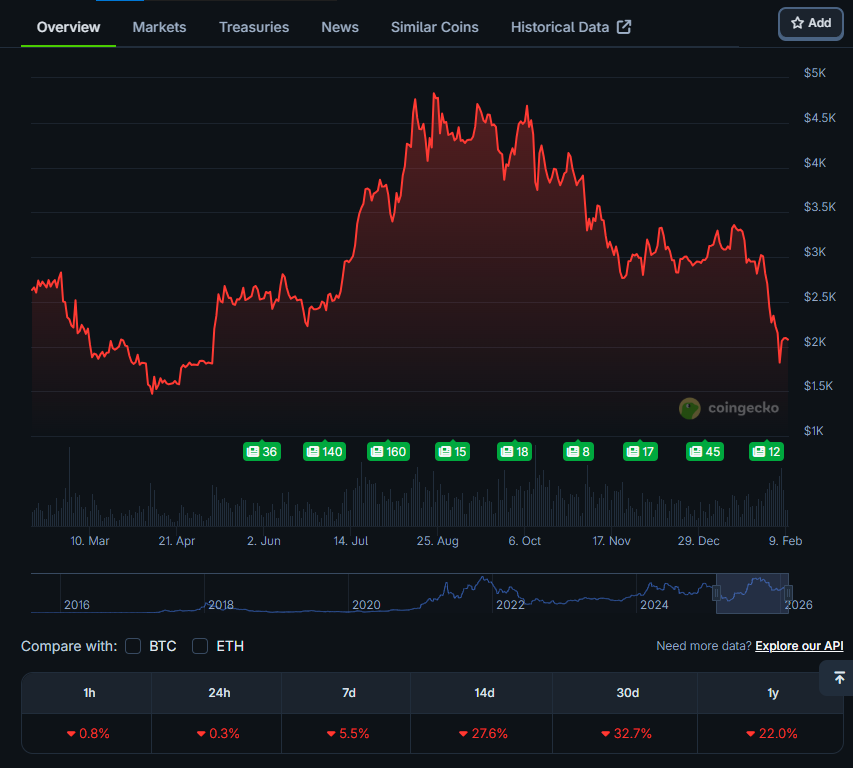This screenshot has height=768, width=853.
Task: Click the 22.0% one-year change value
Action: coord(772,734)
